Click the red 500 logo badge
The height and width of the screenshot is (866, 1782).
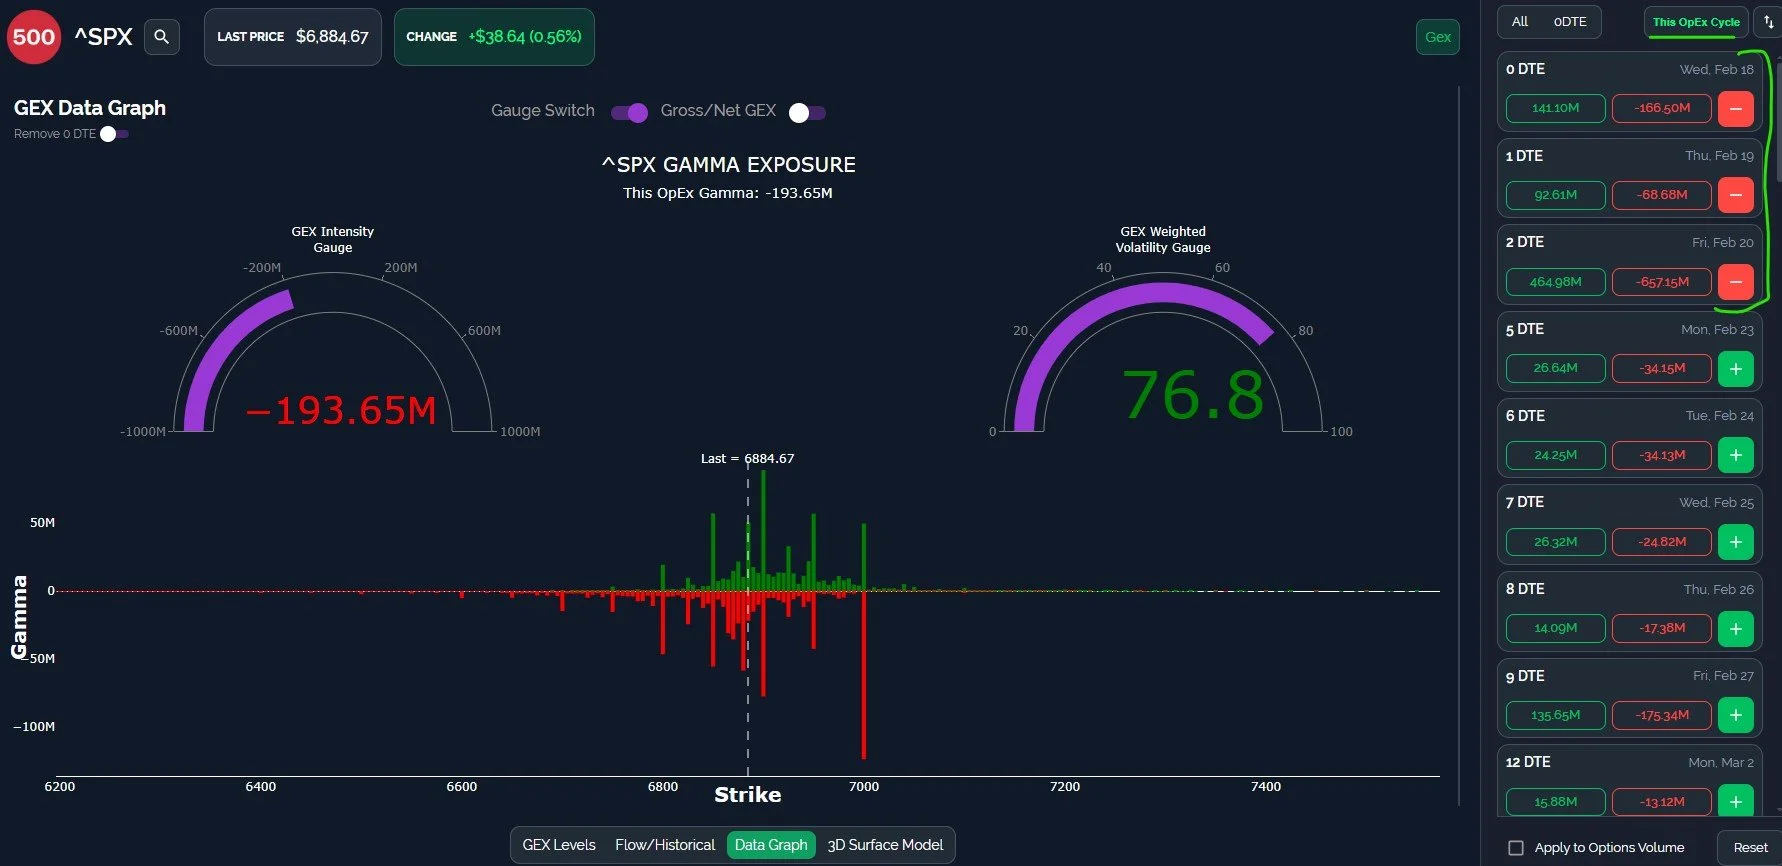(x=34, y=37)
